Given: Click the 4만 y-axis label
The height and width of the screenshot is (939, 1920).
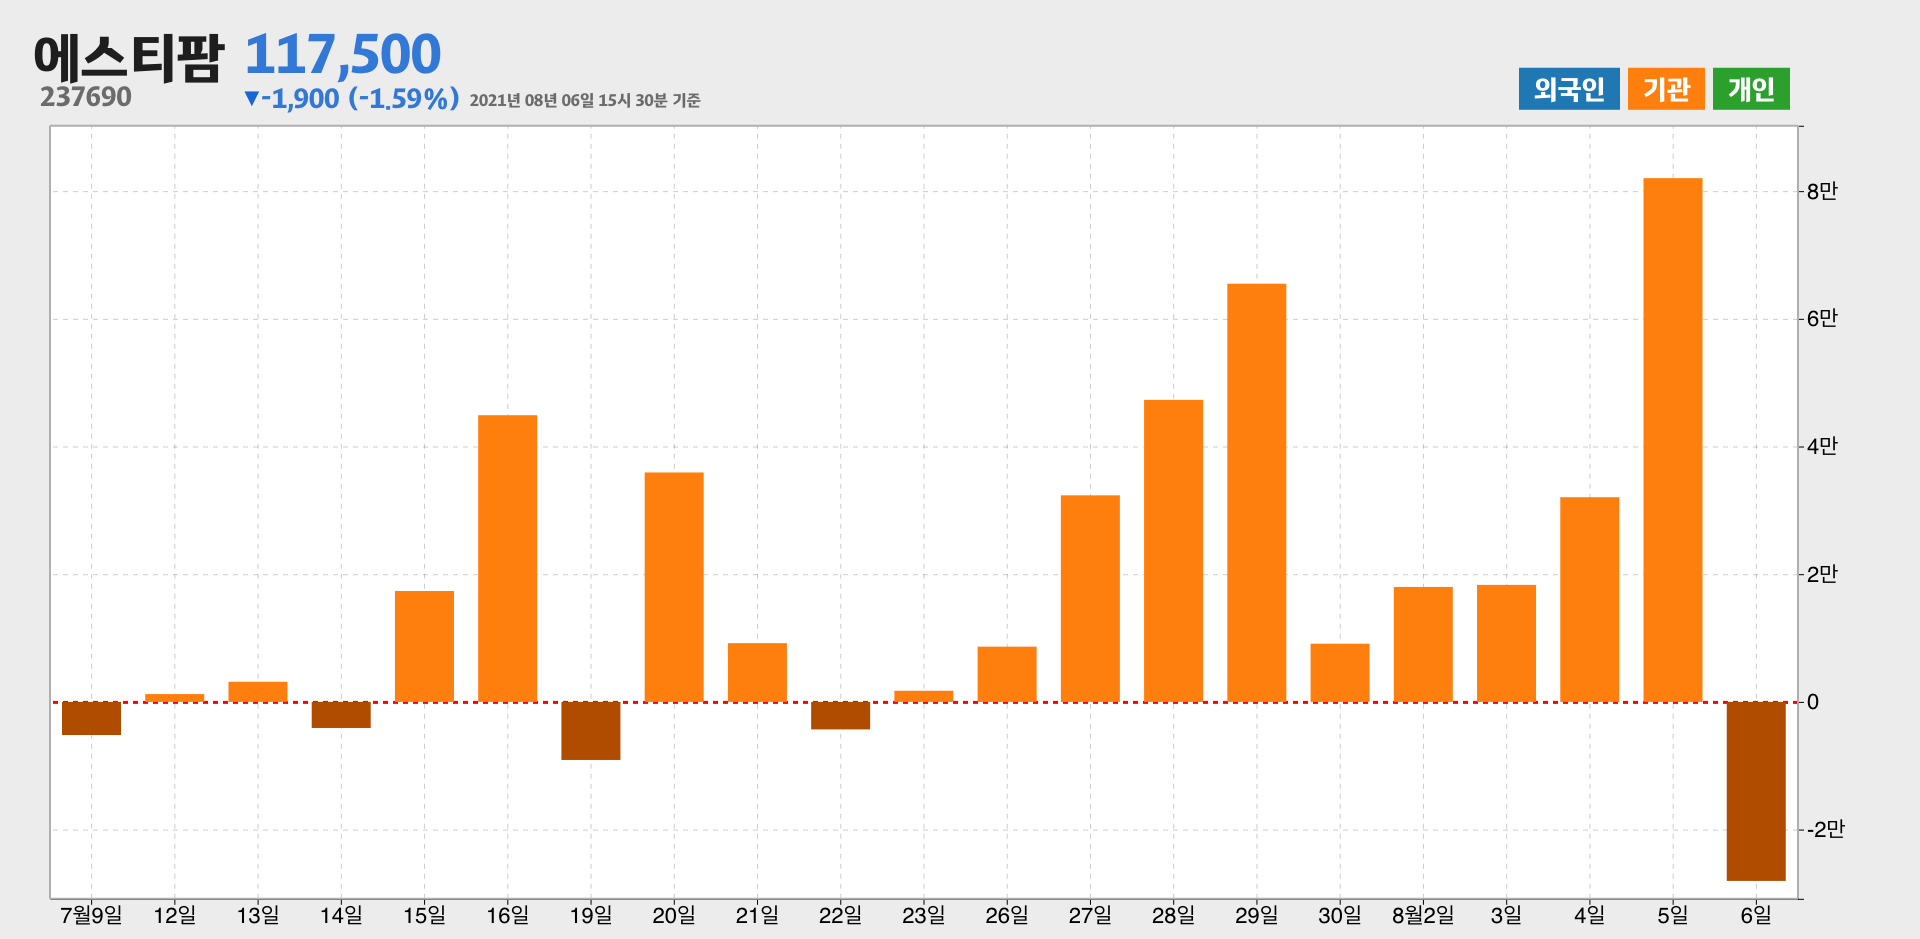Looking at the screenshot, I should pos(1822,447).
